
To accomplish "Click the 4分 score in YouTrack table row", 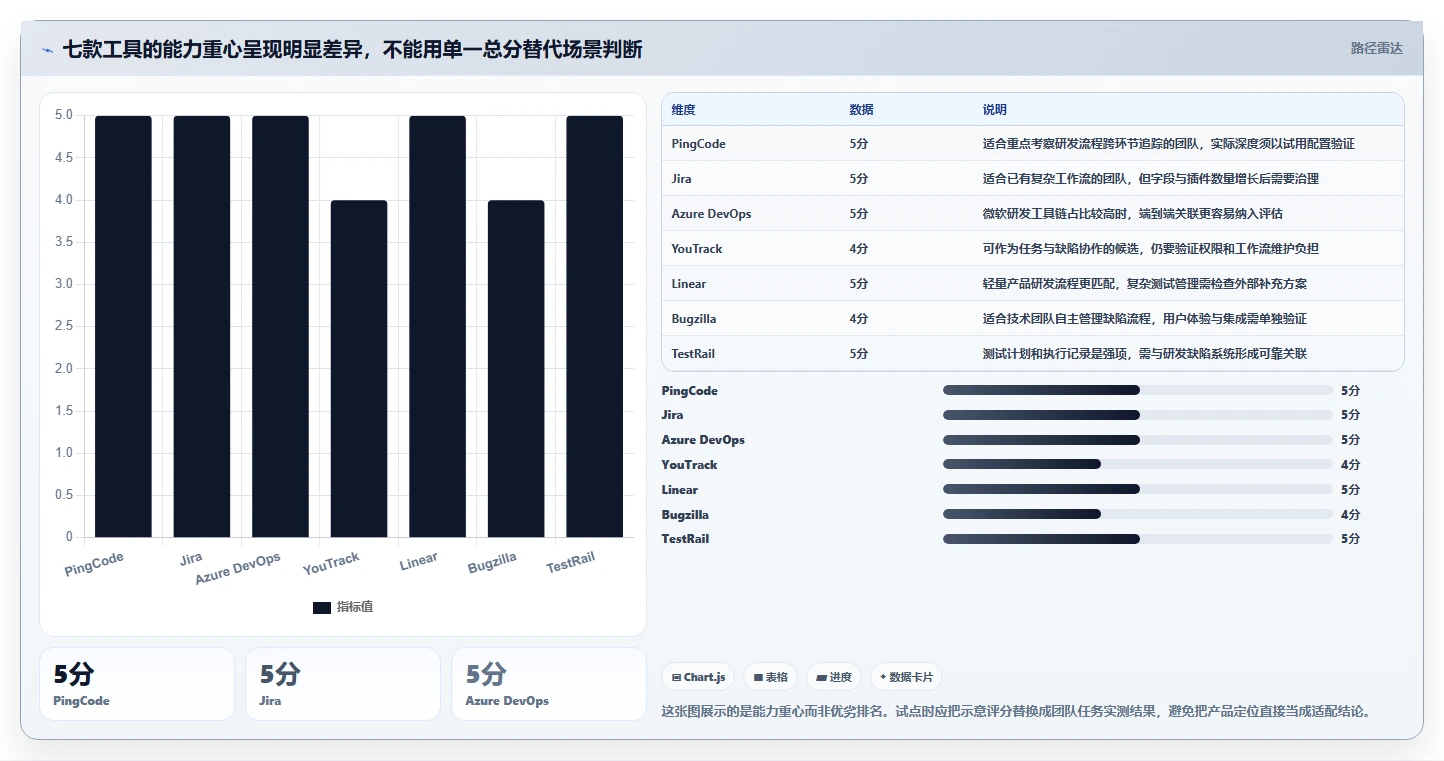I will pos(858,249).
